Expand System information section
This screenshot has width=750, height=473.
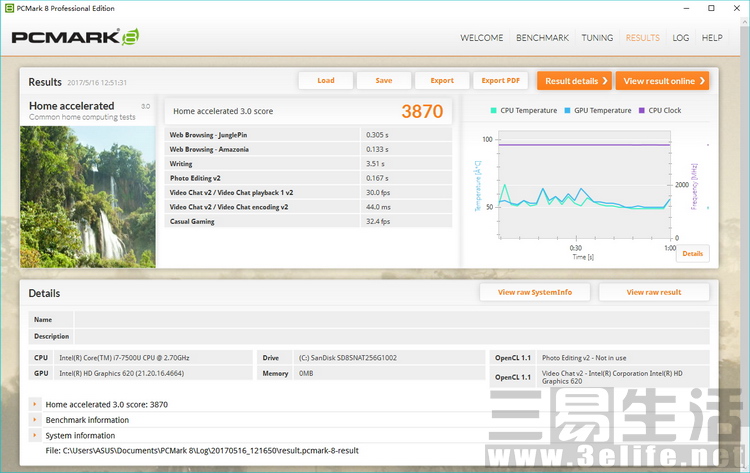point(34,435)
